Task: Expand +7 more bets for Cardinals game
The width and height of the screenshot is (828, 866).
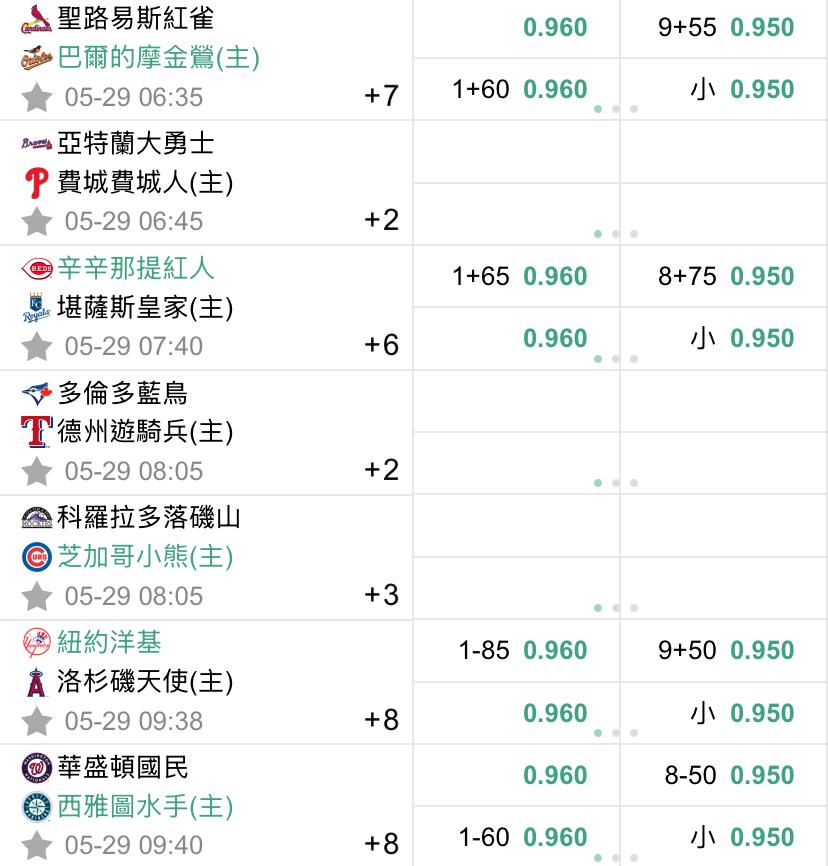Action: click(x=381, y=96)
